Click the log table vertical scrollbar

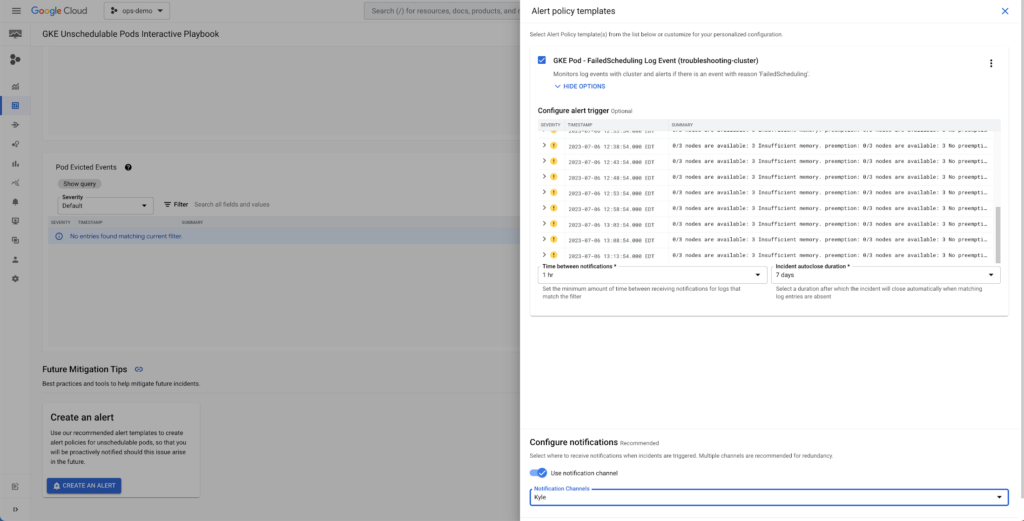(997, 235)
